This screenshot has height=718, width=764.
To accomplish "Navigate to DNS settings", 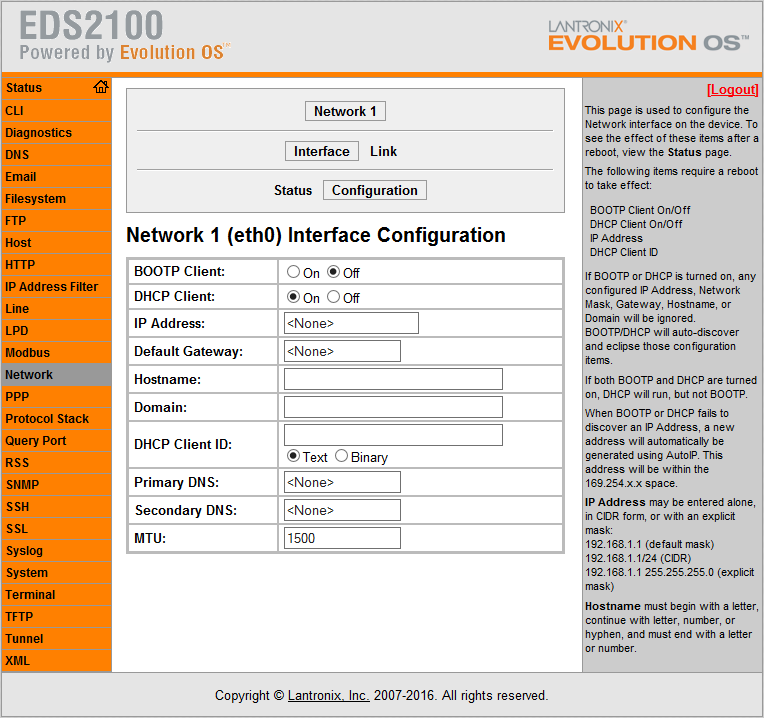I will click(x=57, y=154).
